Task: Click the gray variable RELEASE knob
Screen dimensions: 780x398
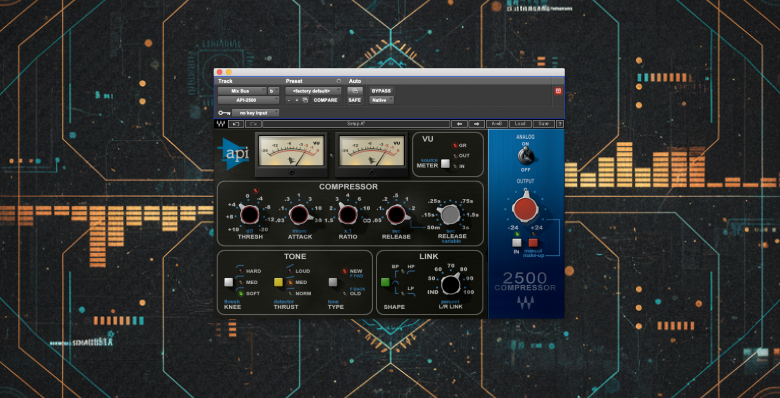Action: coord(450,214)
